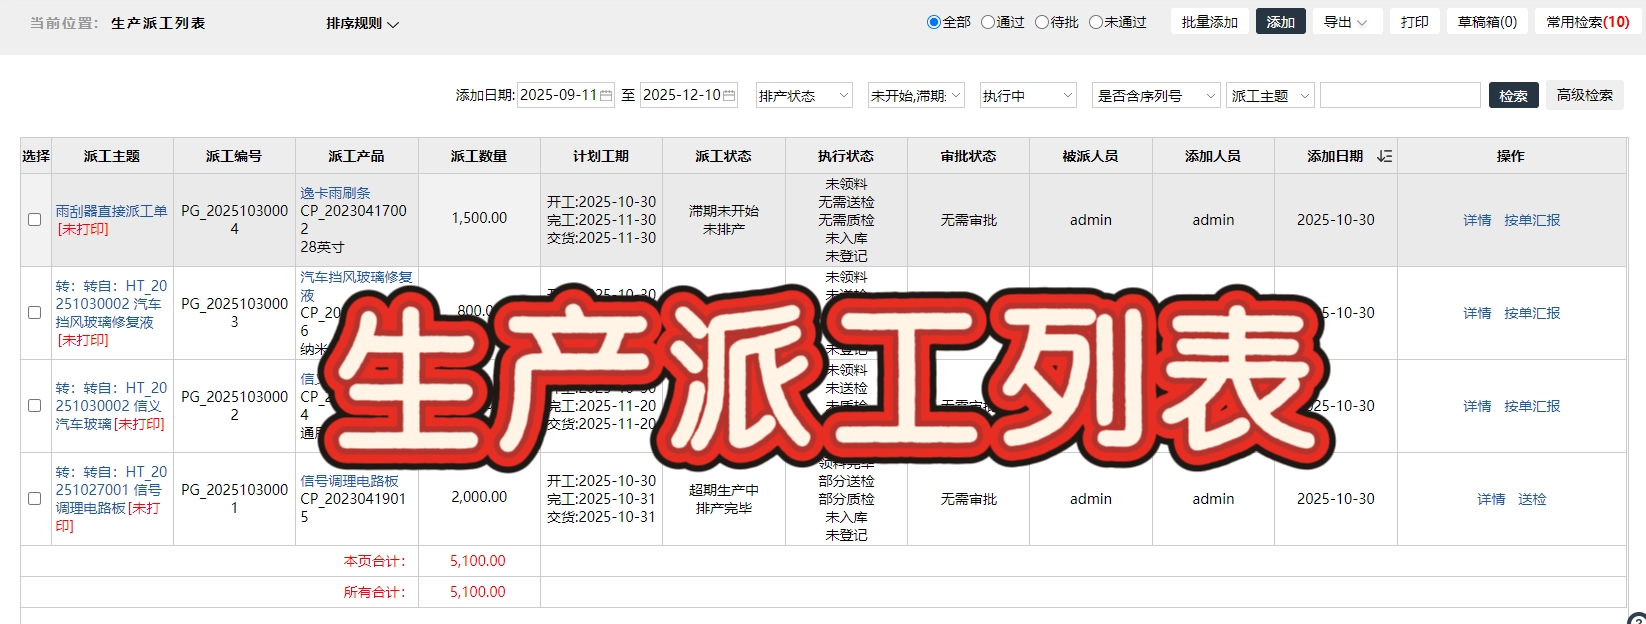
Task: Tick checkbox for PG_20251030003 row
Action: click(x=34, y=313)
